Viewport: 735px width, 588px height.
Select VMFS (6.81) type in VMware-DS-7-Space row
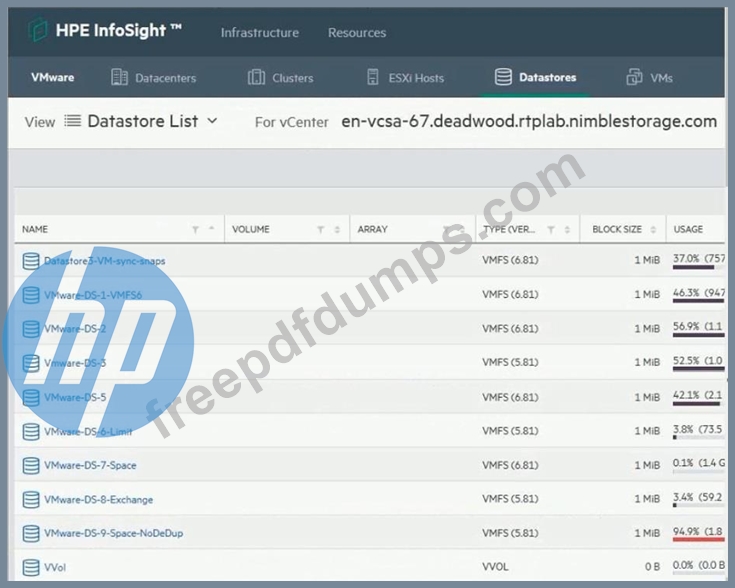point(510,465)
